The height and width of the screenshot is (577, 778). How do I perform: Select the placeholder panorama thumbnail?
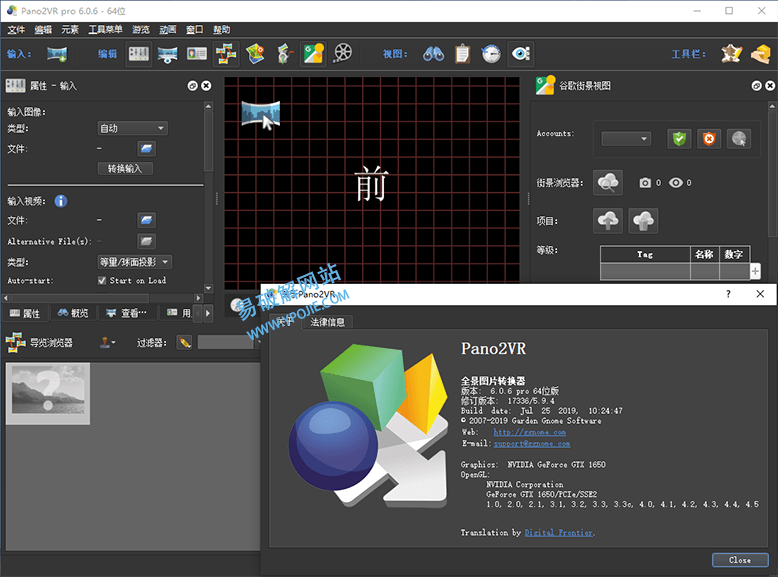pos(48,393)
